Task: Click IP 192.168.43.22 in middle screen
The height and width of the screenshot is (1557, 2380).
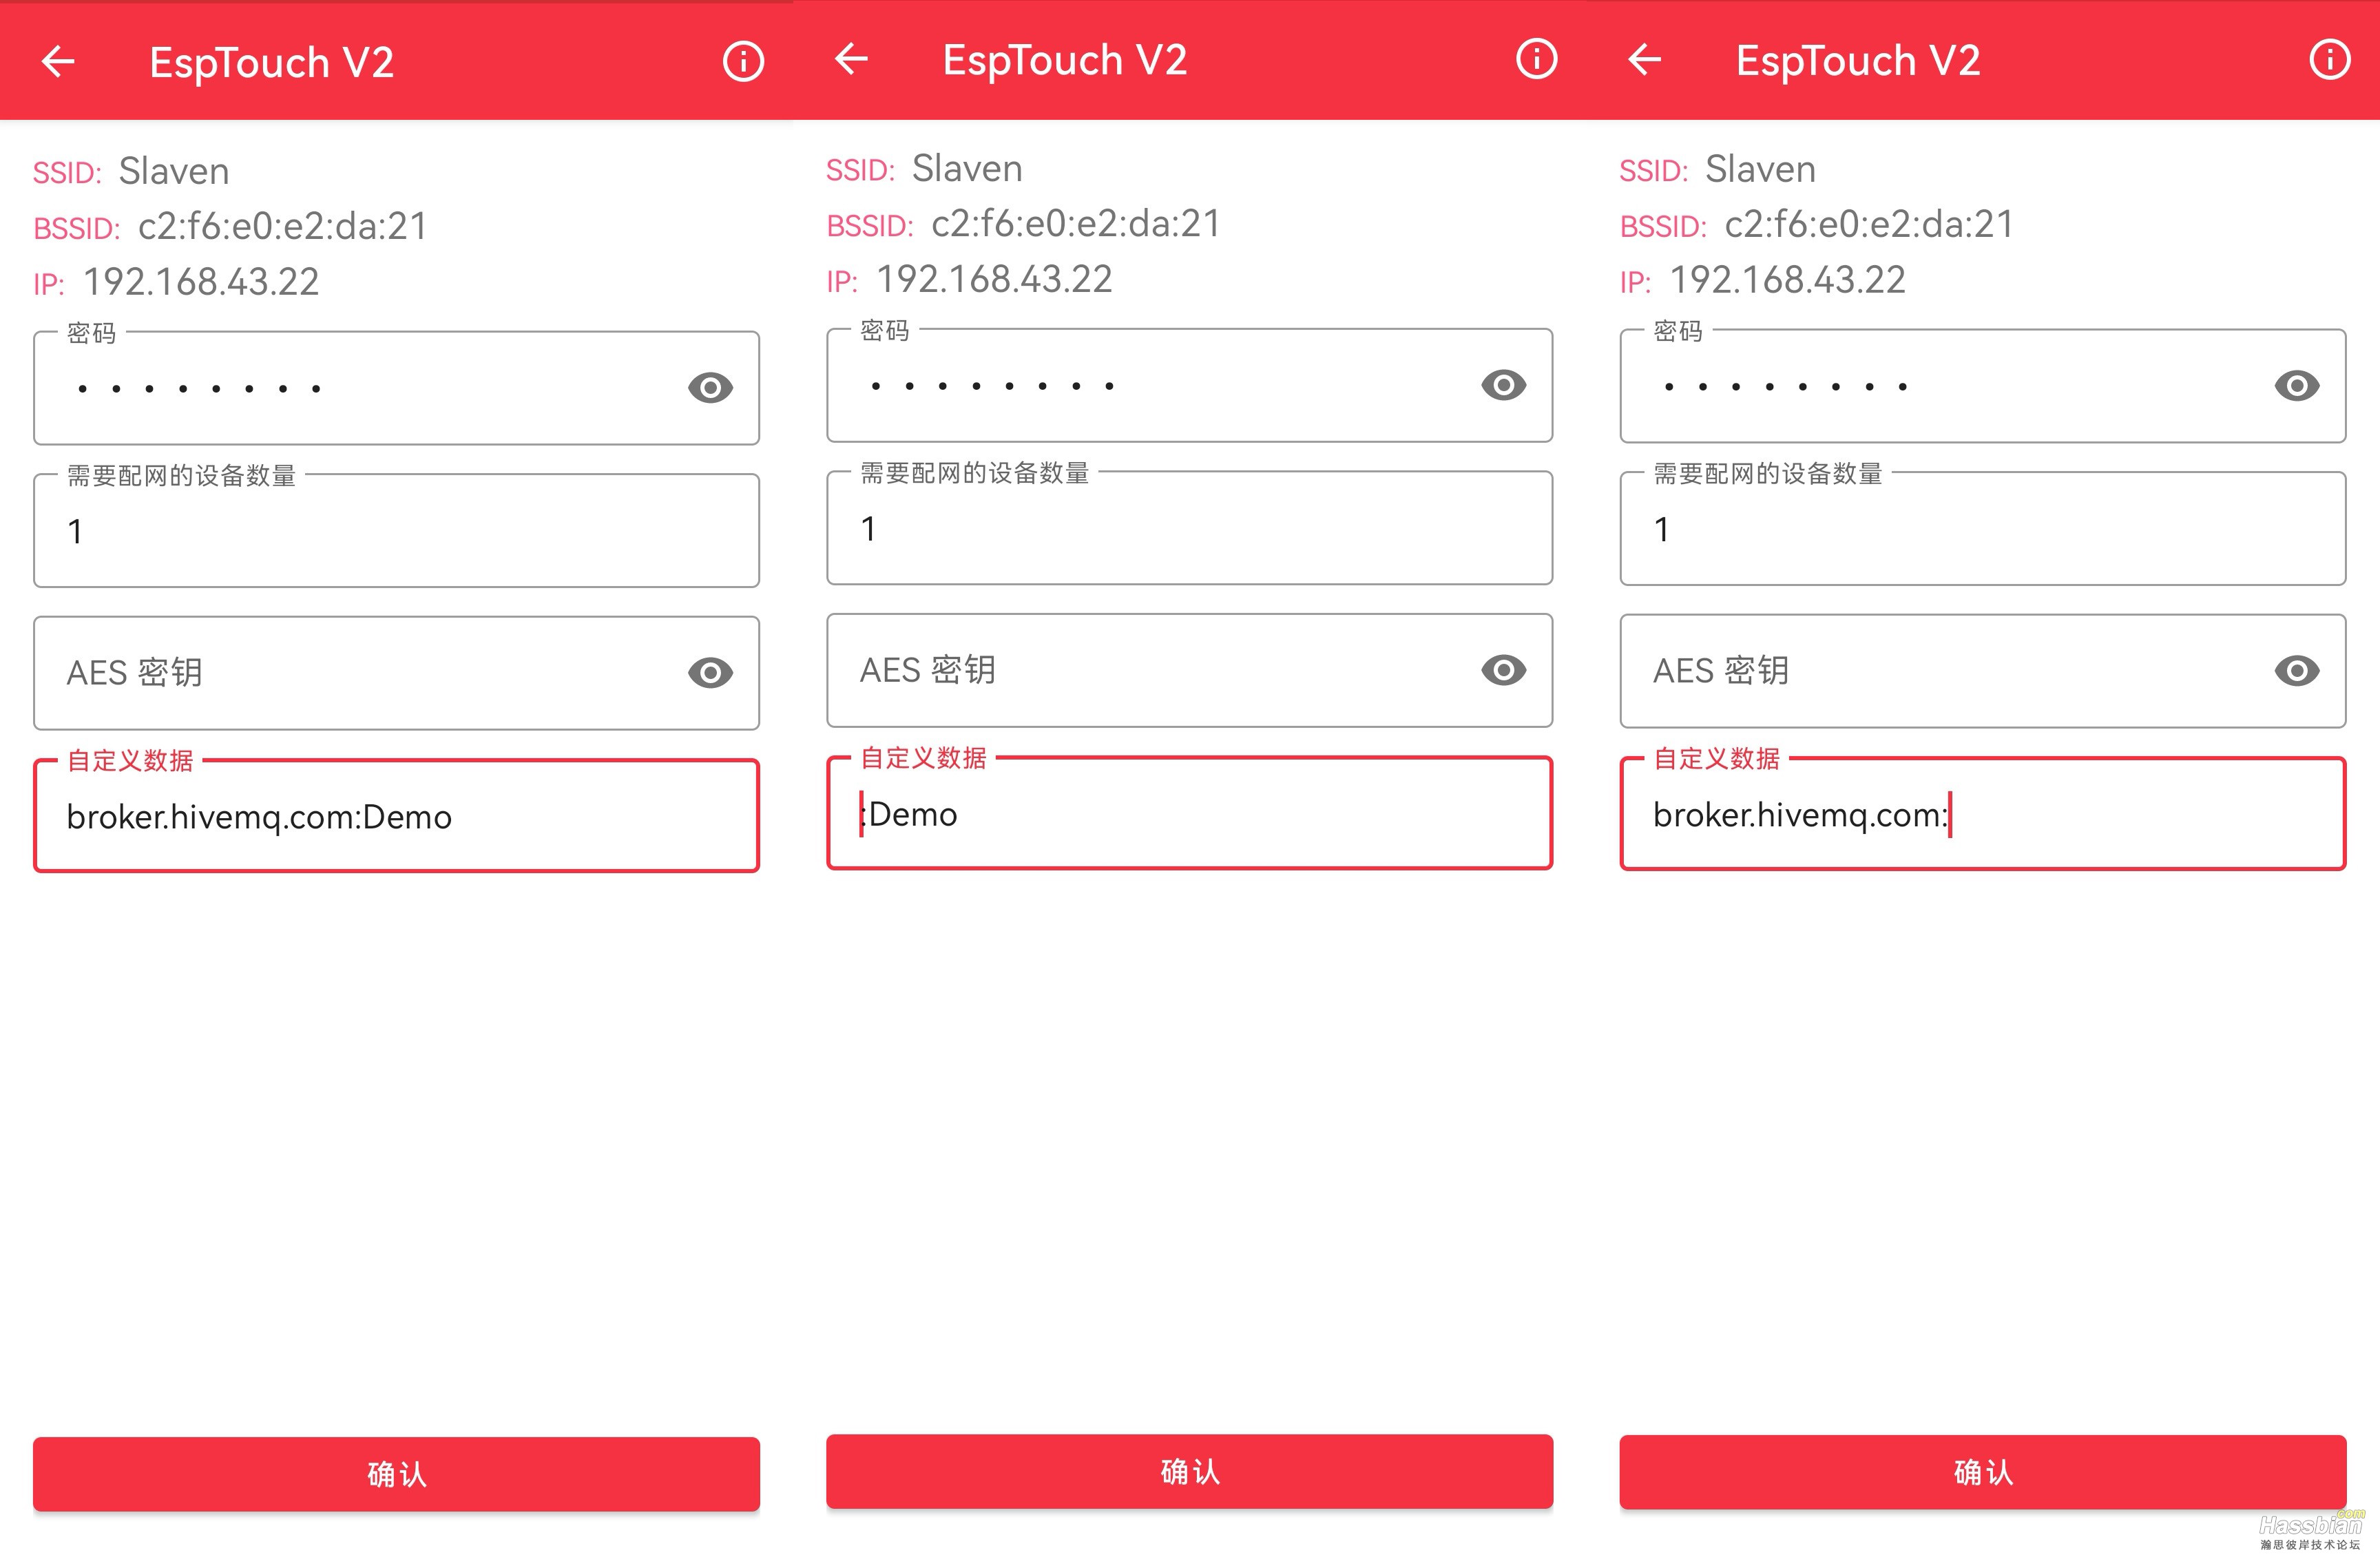Action: (994, 279)
